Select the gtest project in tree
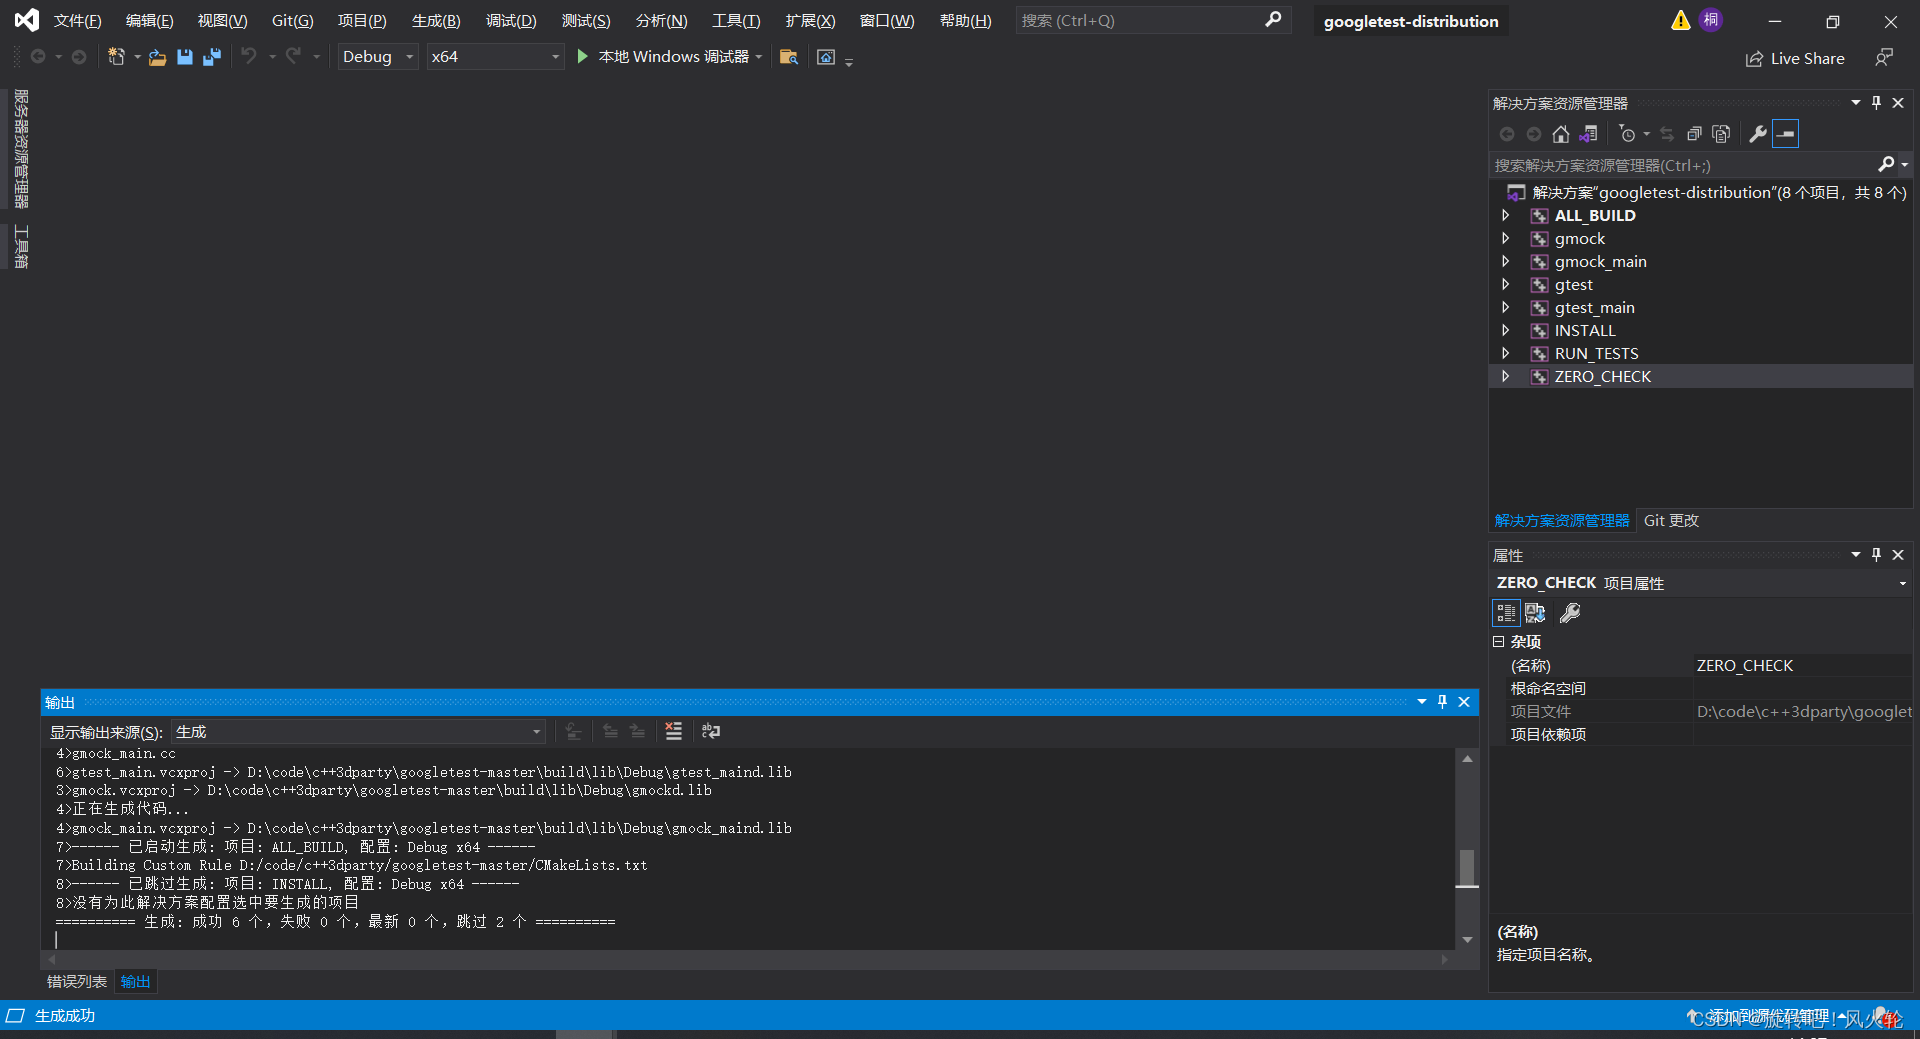1920x1039 pixels. click(x=1573, y=284)
